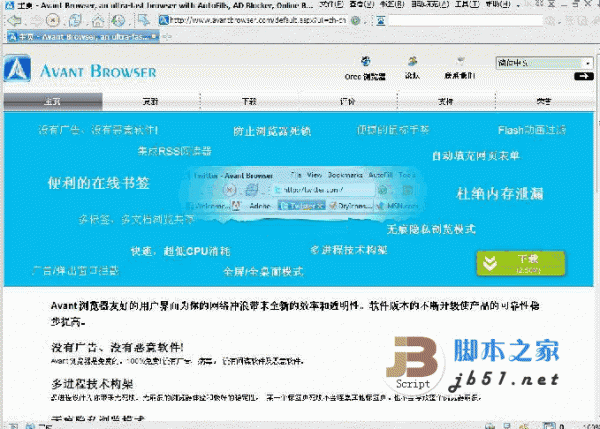600x429 pixels.
Task: Click the body heading 没有广告、没有恶意软件!
Action: pos(117,347)
